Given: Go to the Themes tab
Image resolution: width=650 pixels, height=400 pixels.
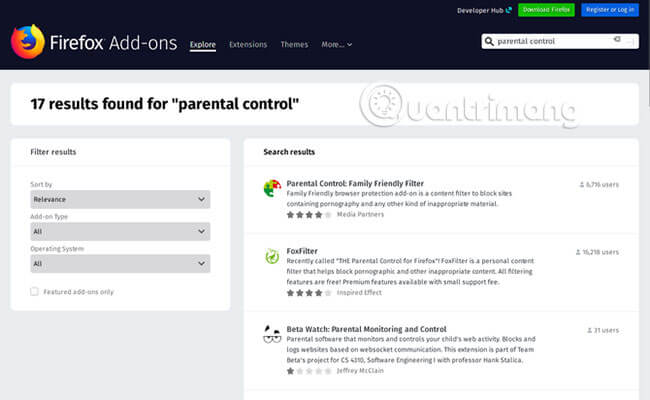Looking at the screenshot, I should coord(294,45).
